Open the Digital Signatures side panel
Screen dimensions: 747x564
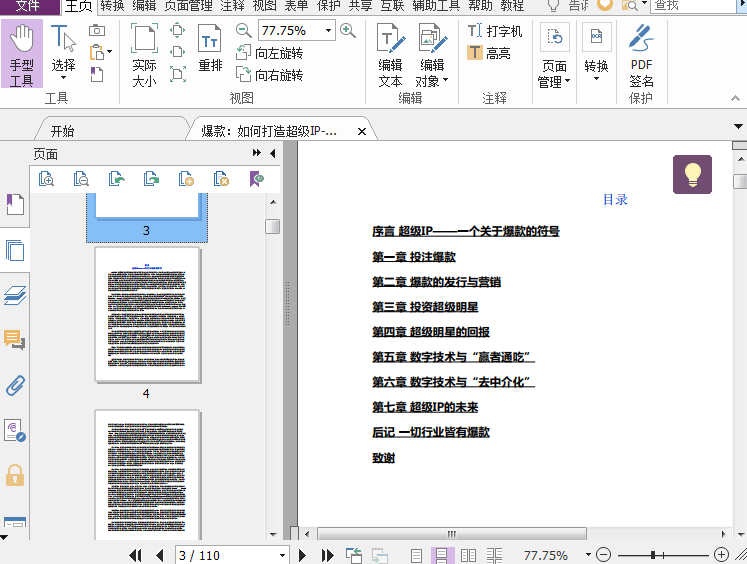point(15,430)
